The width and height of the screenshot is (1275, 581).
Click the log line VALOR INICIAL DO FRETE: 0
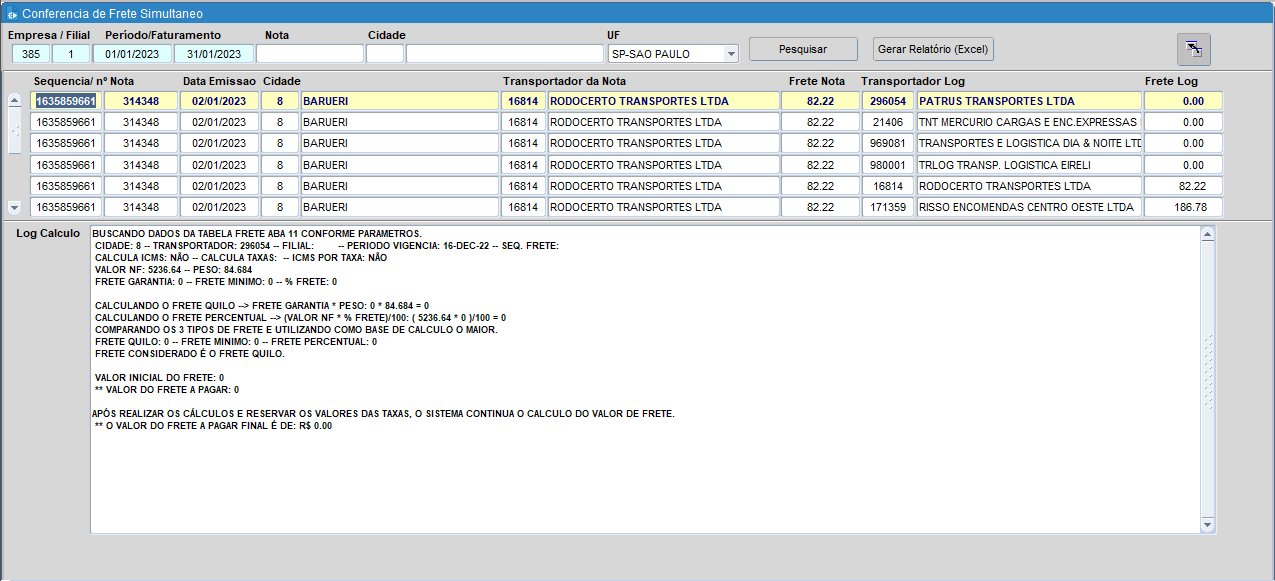coord(159,378)
